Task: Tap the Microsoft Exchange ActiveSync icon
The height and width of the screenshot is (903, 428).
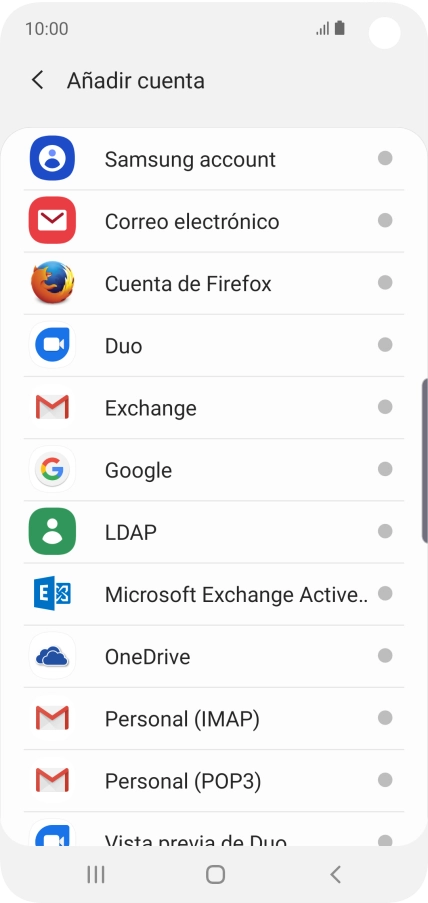Action: (52, 594)
